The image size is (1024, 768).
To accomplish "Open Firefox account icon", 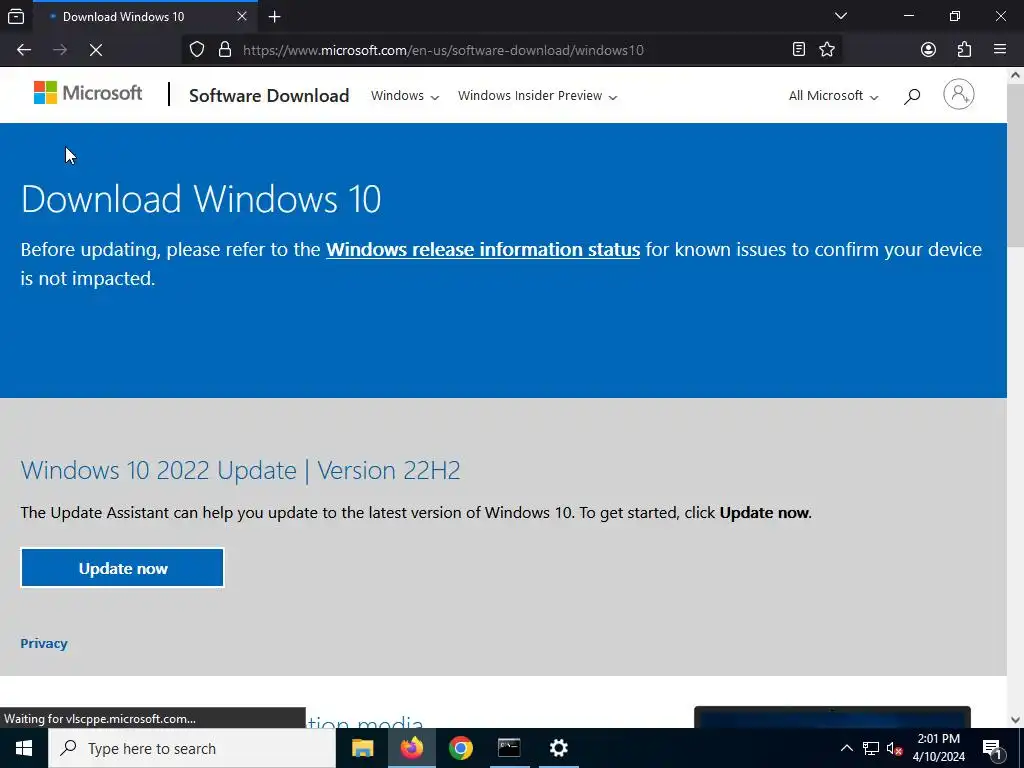I will (928, 50).
